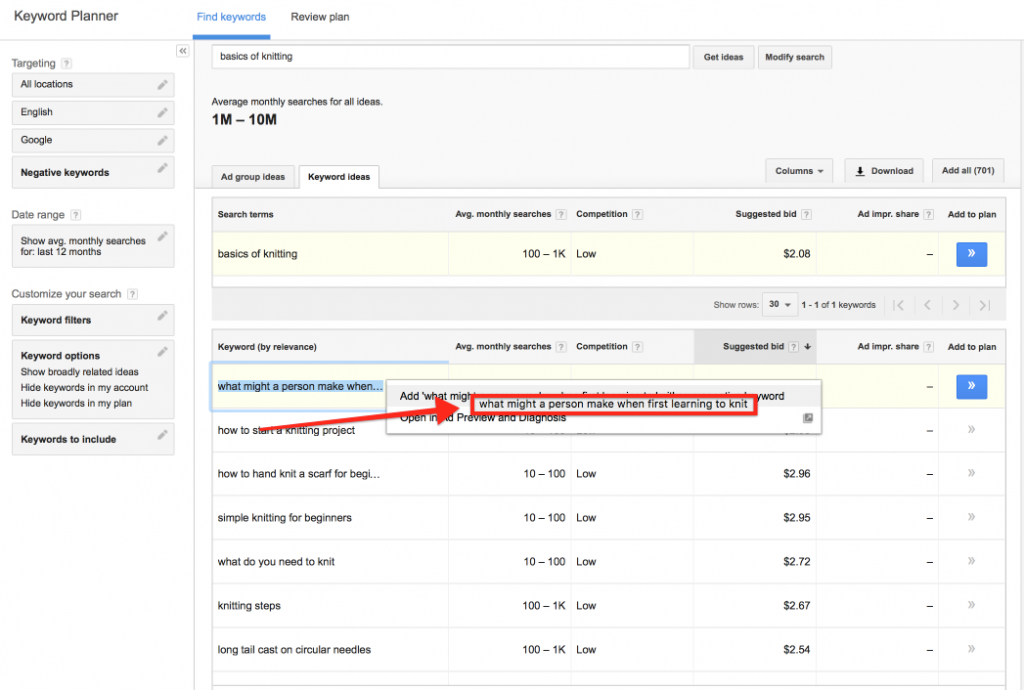Screen dimensions: 1024x690
Task: Edit Keywords to include pencil icon
Action: coord(162,435)
